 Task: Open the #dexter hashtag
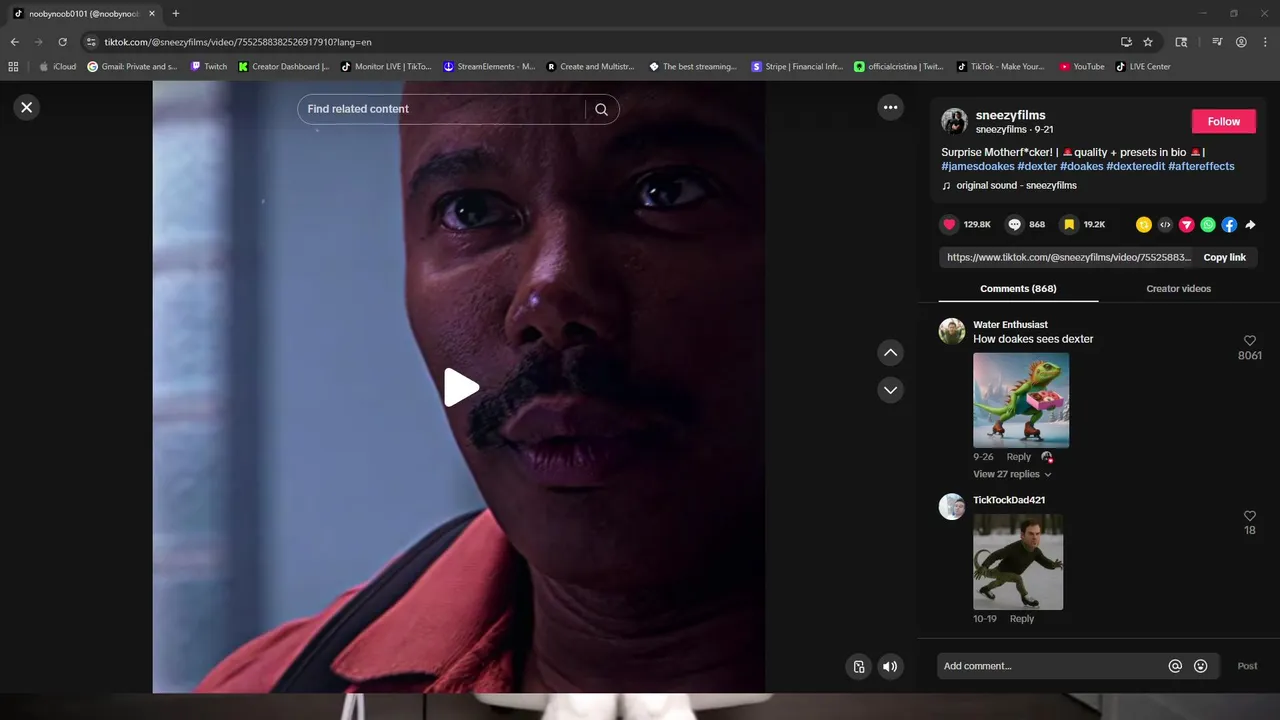1037,166
